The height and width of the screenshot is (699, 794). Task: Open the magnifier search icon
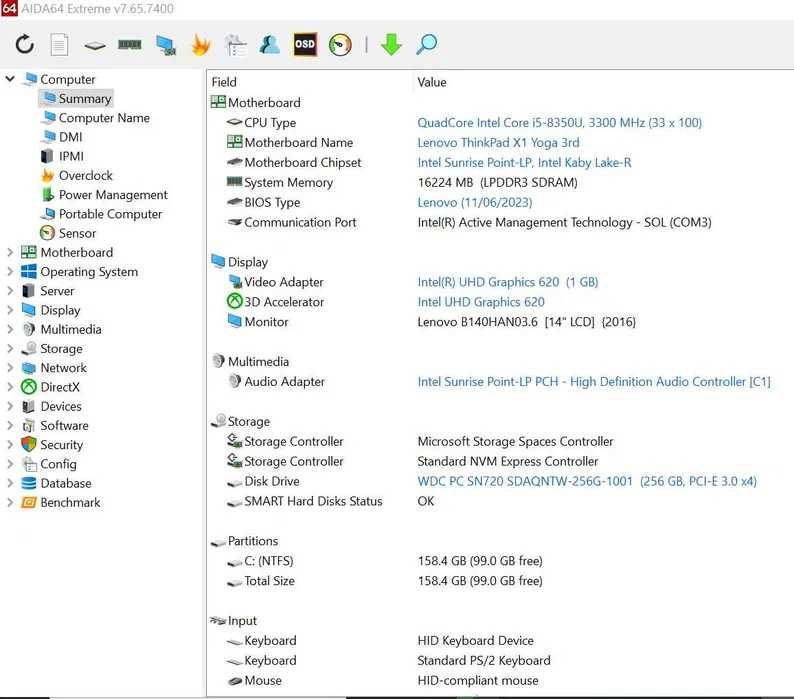point(426,45)
